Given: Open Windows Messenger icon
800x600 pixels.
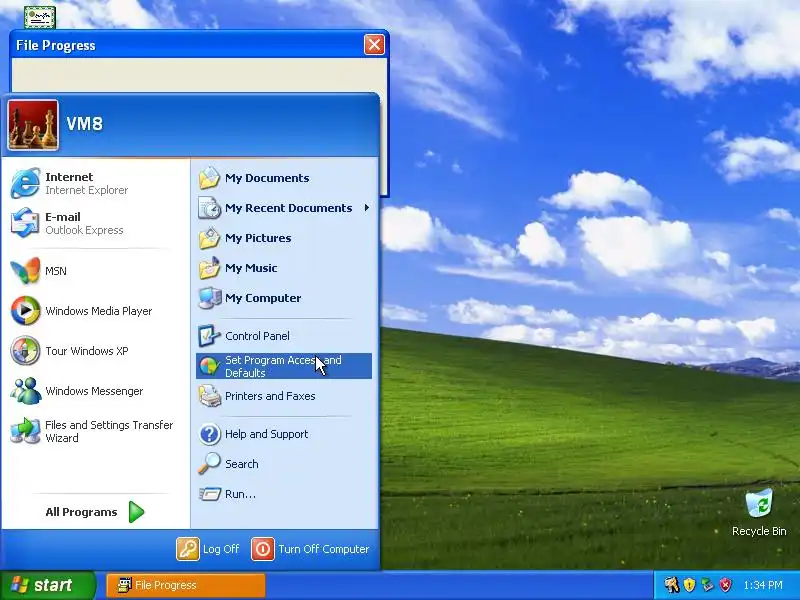Looking at the screenshot, I should (25, 391).
